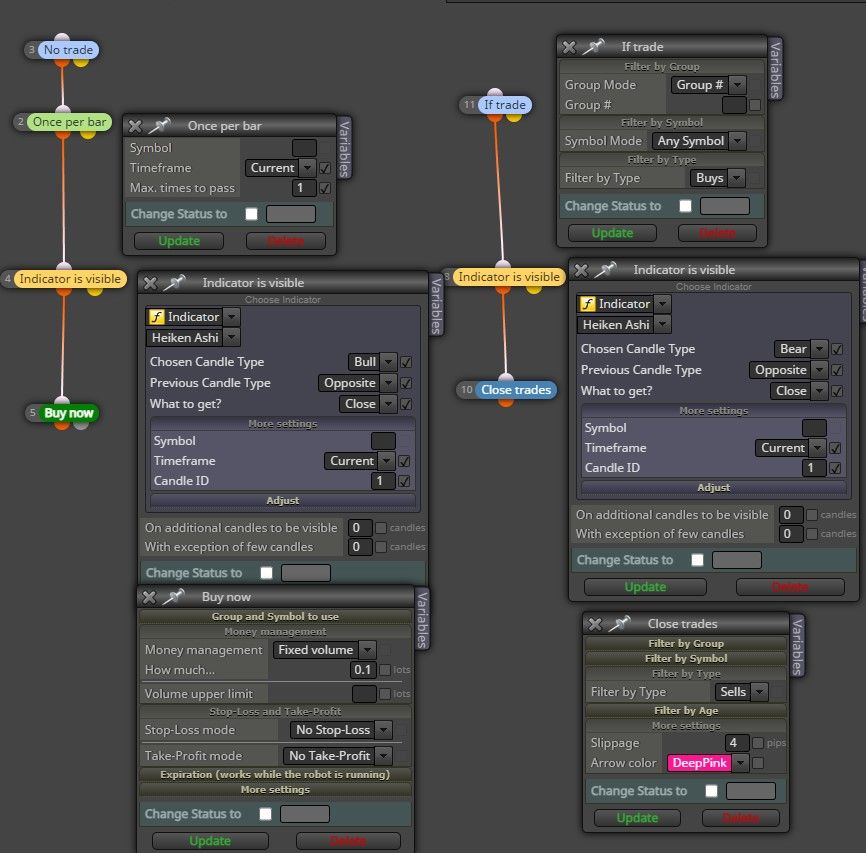
Task: Open Timeframe Current dropdown in Once per bar
Action: pyautogui.click(x=281, y=167)
